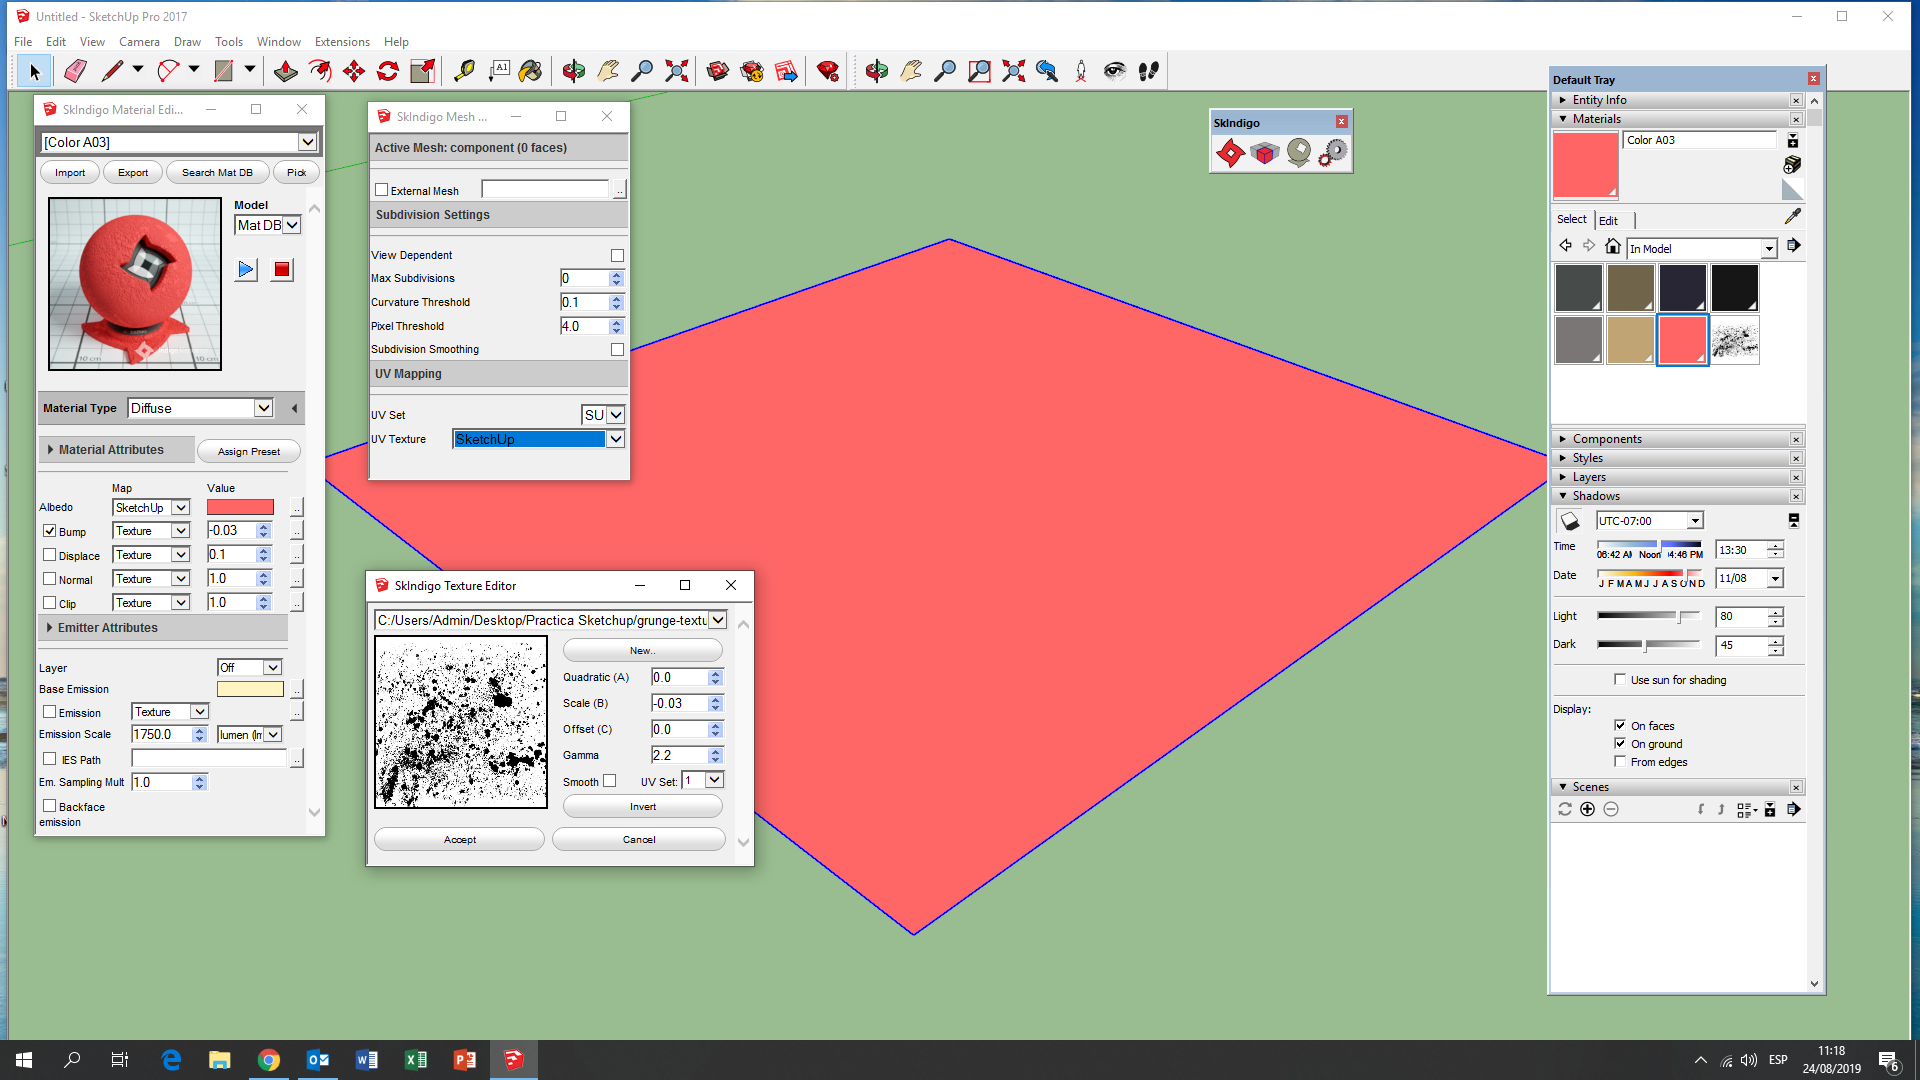Open the Extensions menu
Screen dimensions: 1920x1080
click(342, 42)
